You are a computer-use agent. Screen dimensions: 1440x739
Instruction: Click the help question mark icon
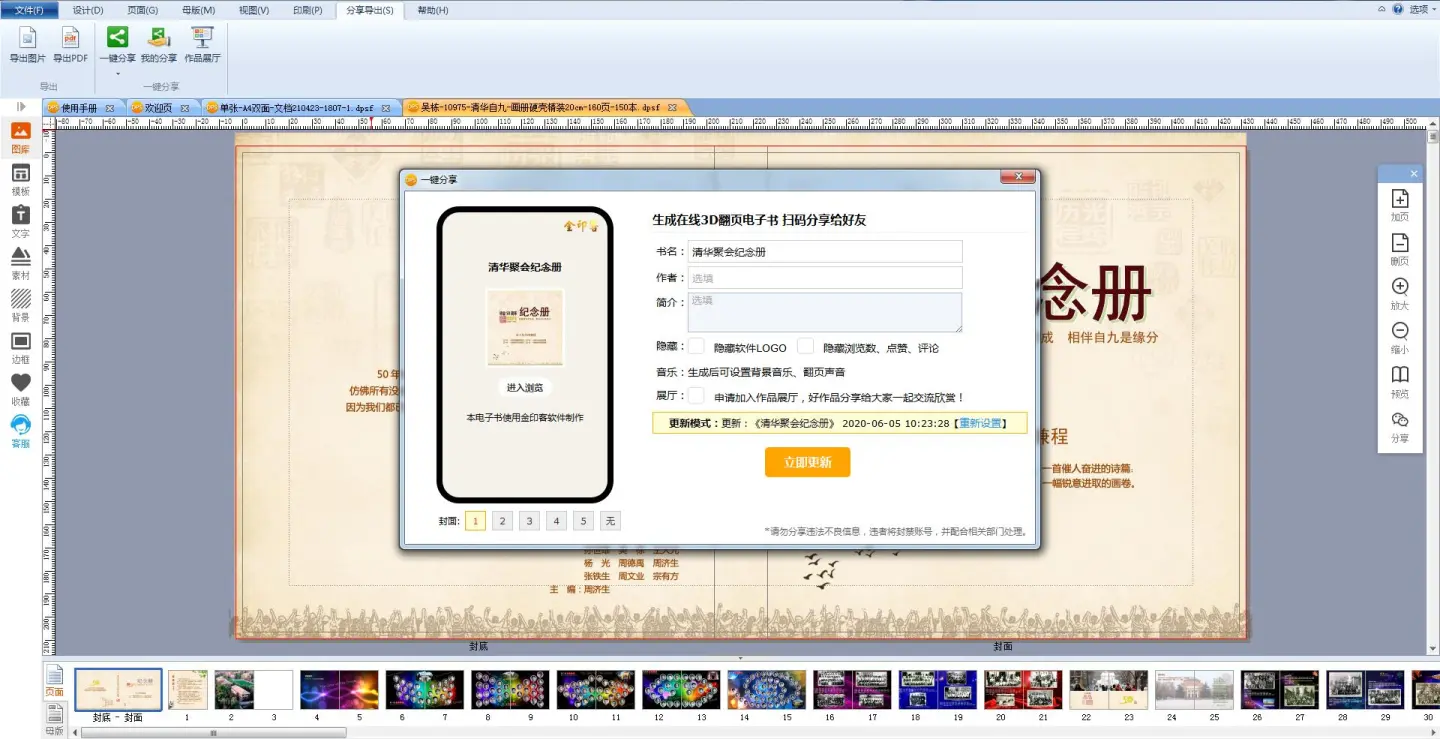(x=1398, y=9)
